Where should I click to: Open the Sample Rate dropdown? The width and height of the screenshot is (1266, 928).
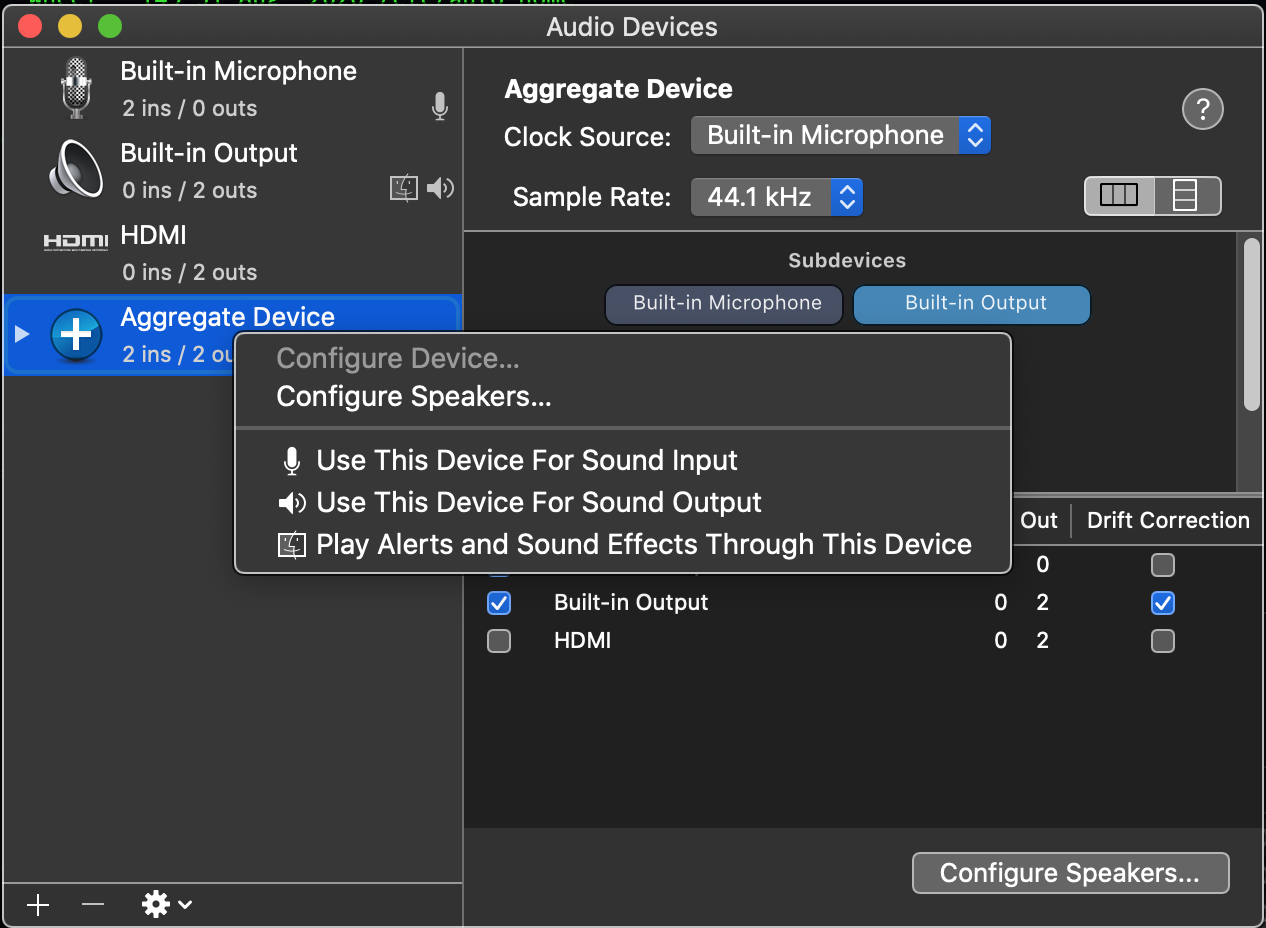(x=776, y=197)
